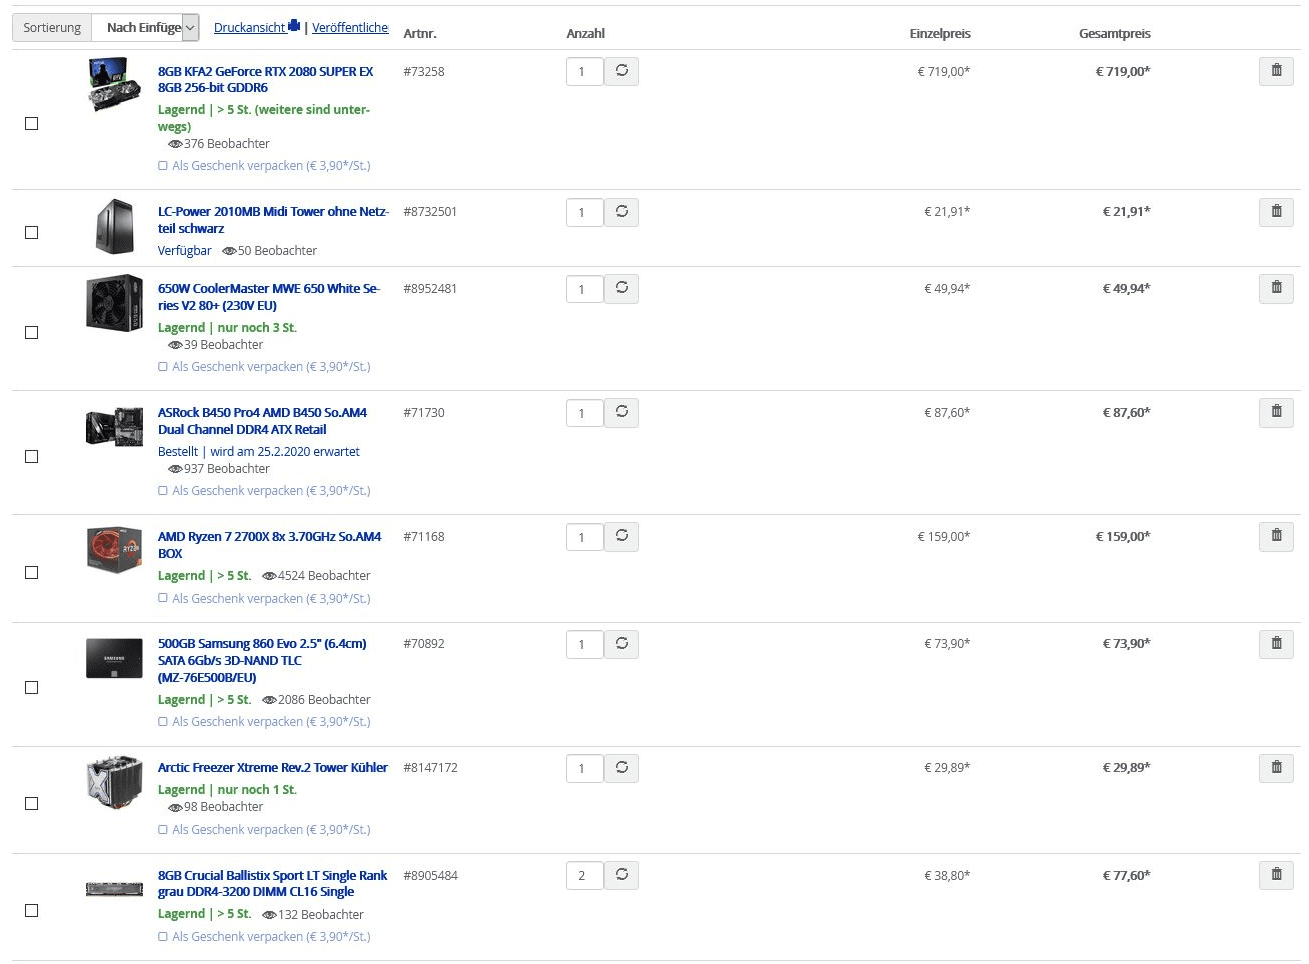Update quantity of LC-Power 2010MB tower
This screenshot has width=1309, height=964.
click(621, 212)
